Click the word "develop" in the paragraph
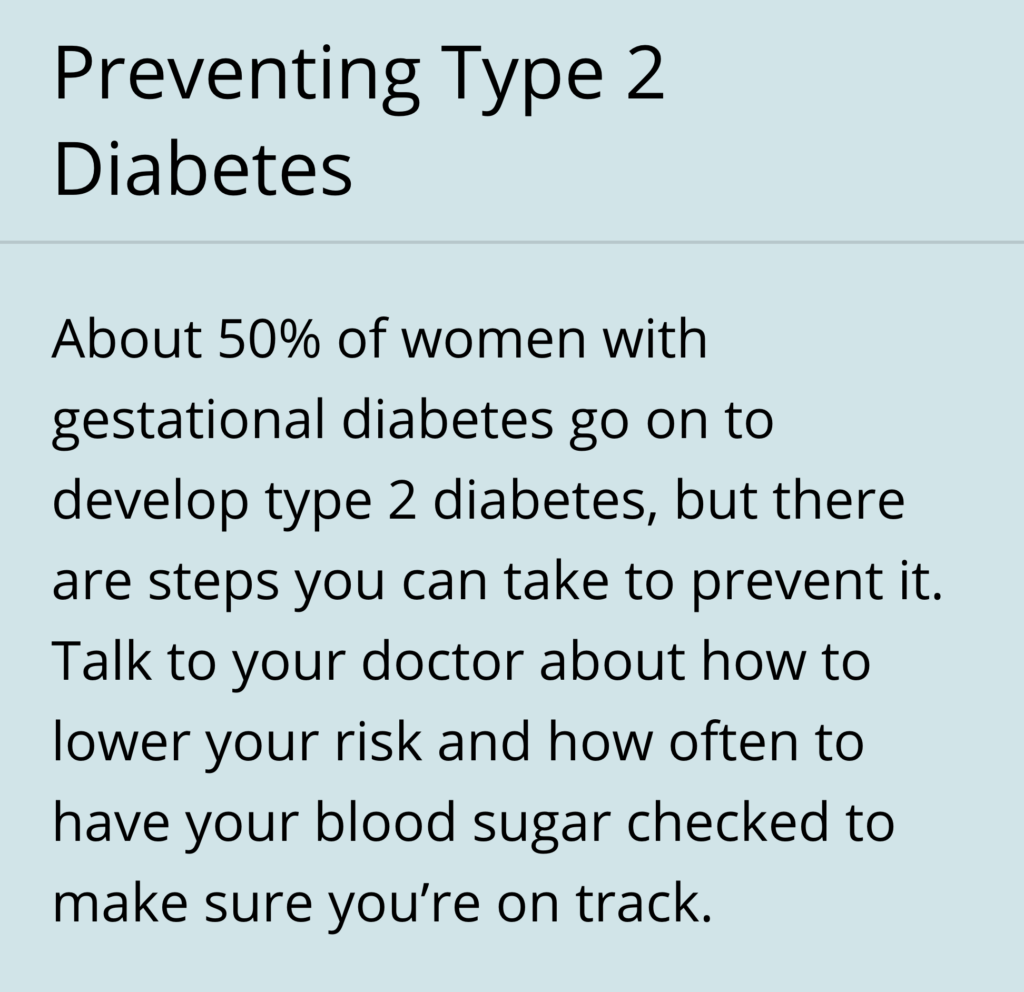 150,502
